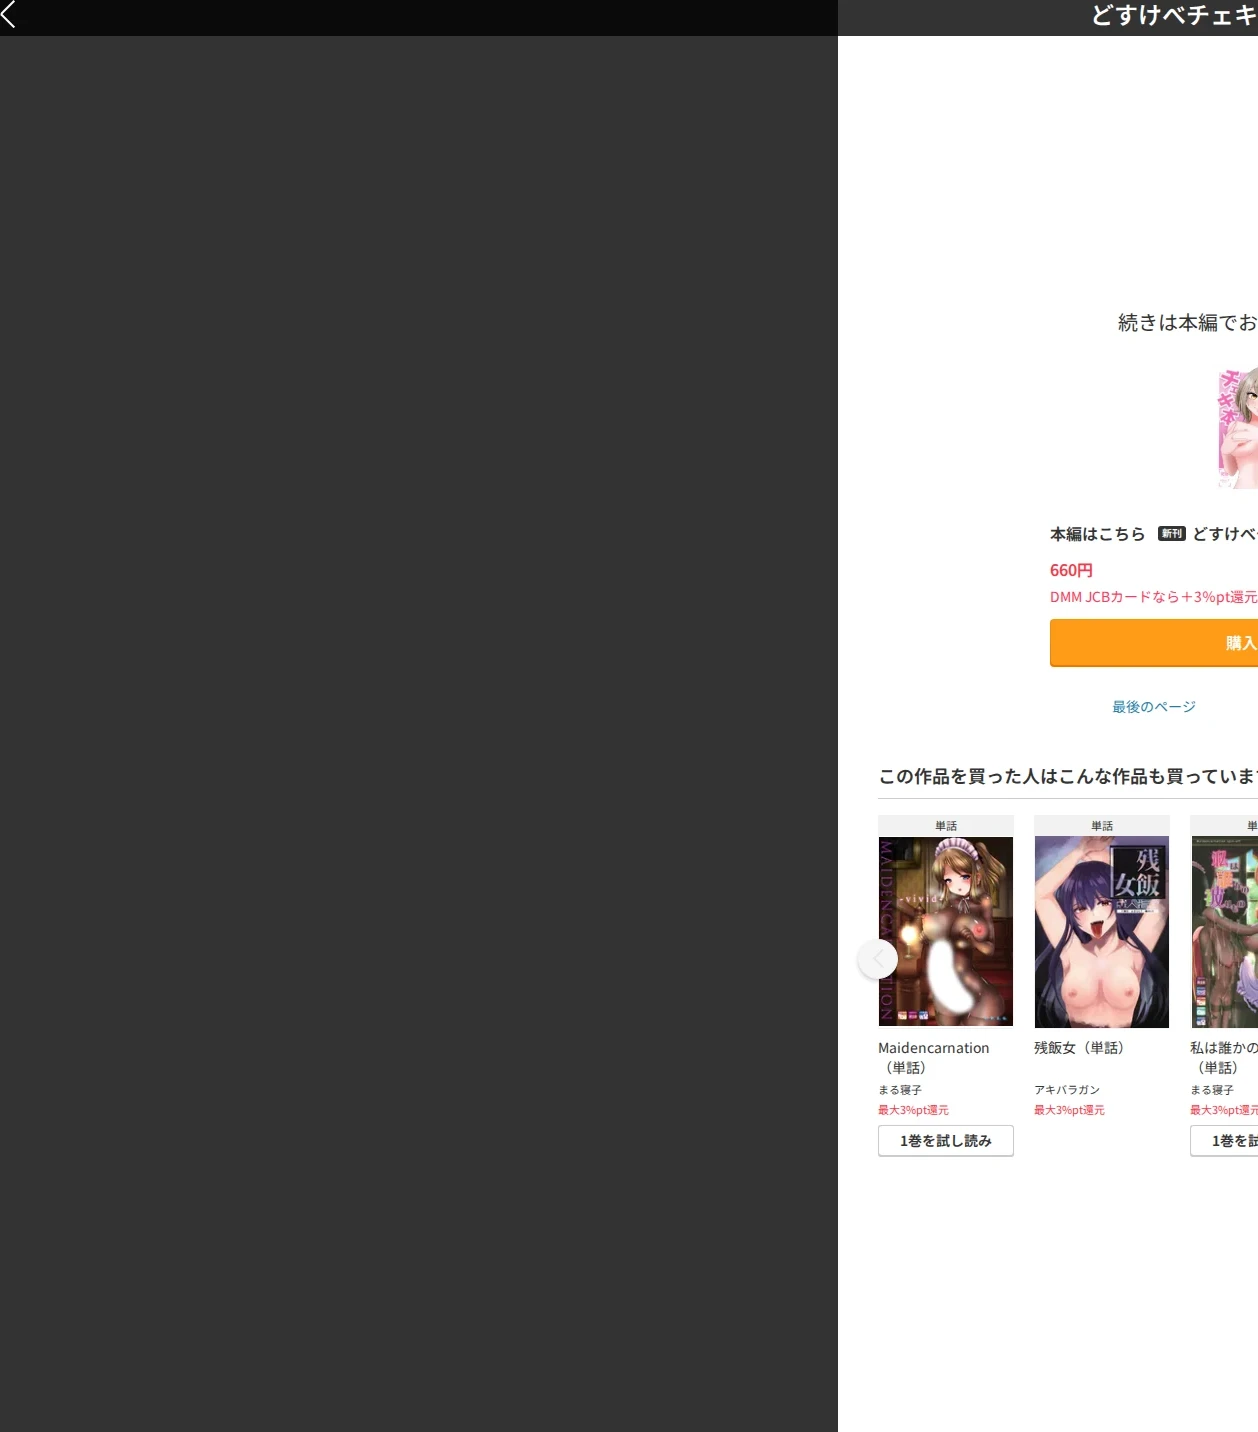Click the orange 購入 purchase button
The height and width of the screenshot is (1432, 1258).
click(x=1154, y=643)
